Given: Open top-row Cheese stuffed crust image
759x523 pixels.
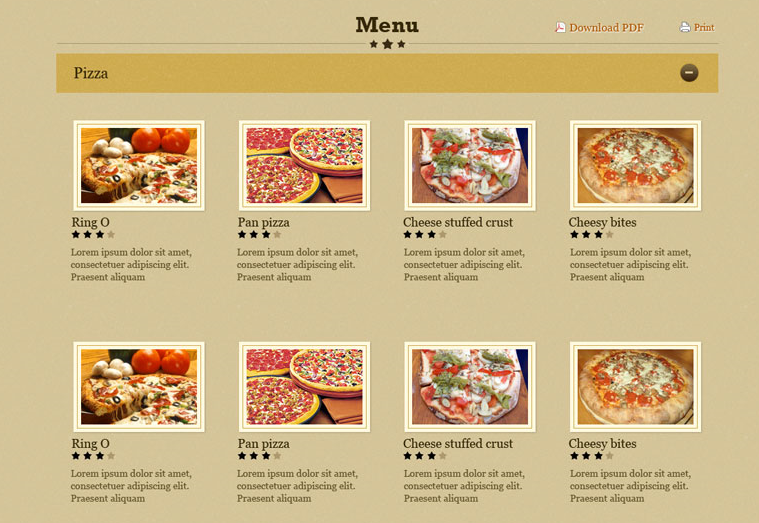Looking at the screenshot, I should point(470,166).
